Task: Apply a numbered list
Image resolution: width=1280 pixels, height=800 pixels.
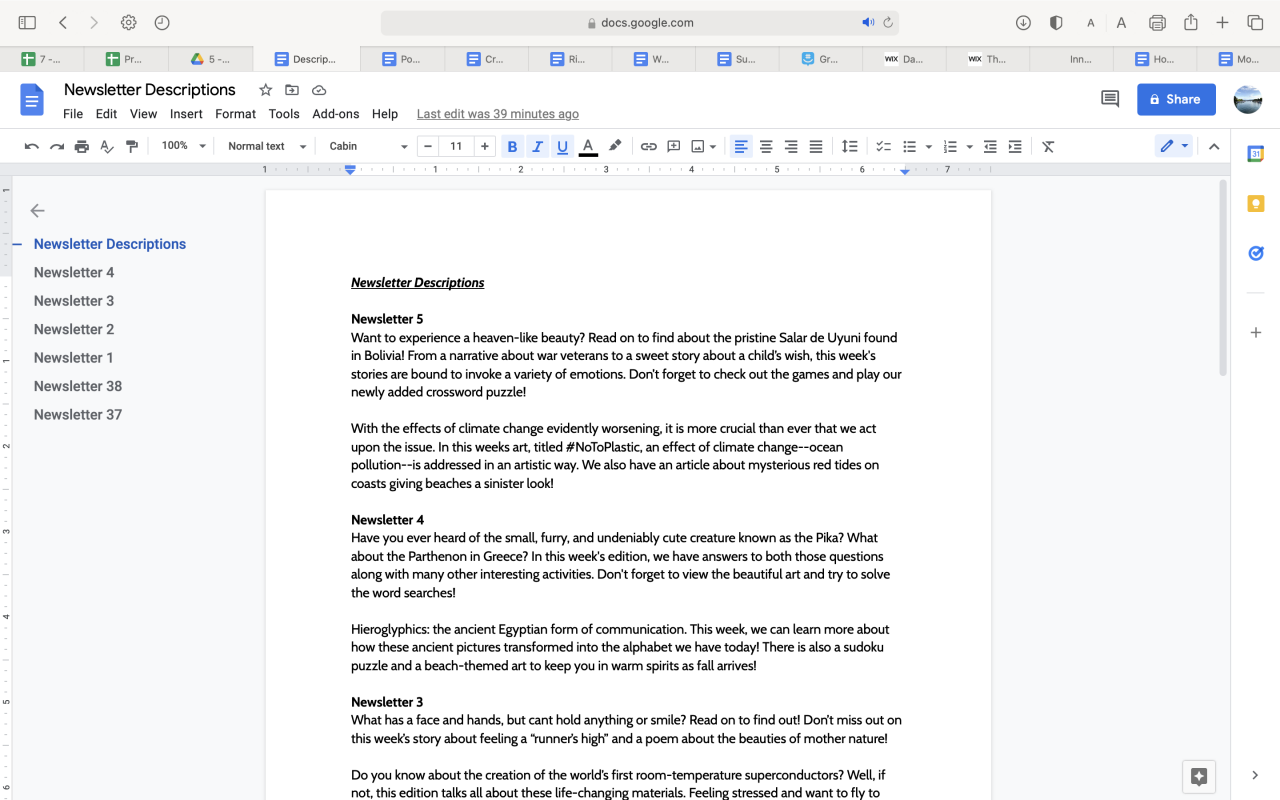Action: coord(950,146)
